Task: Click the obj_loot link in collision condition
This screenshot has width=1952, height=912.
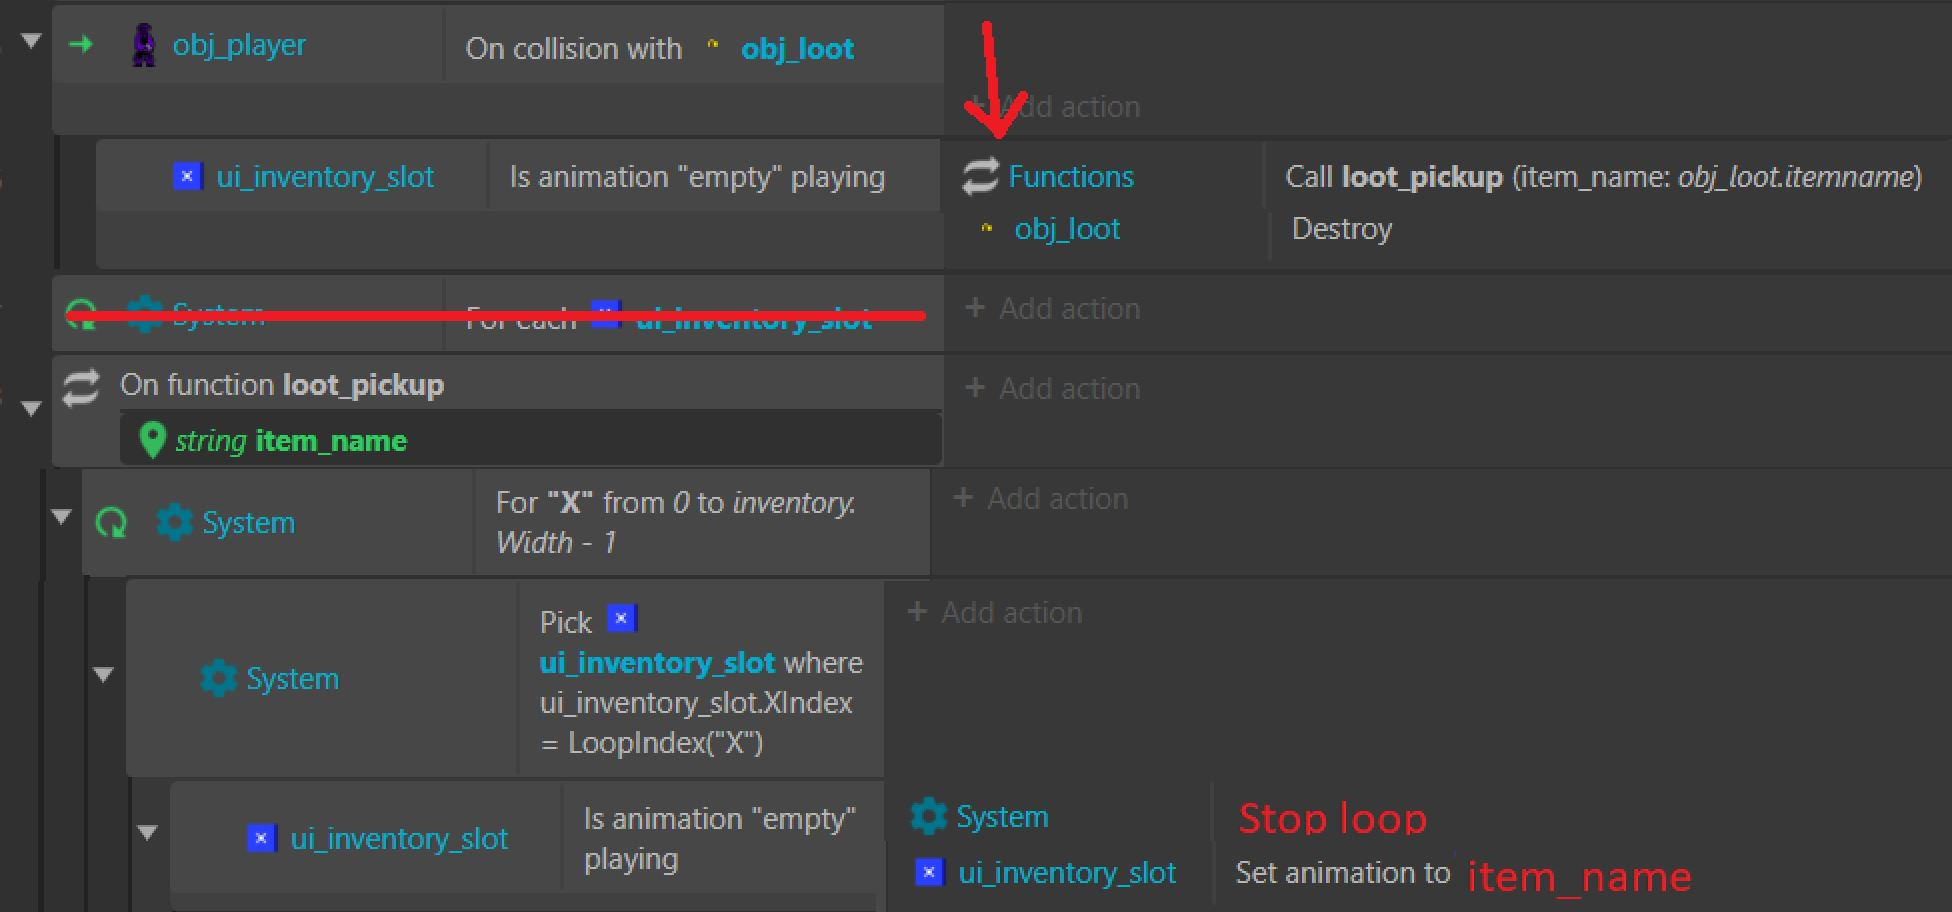Action: click(797, 49)
